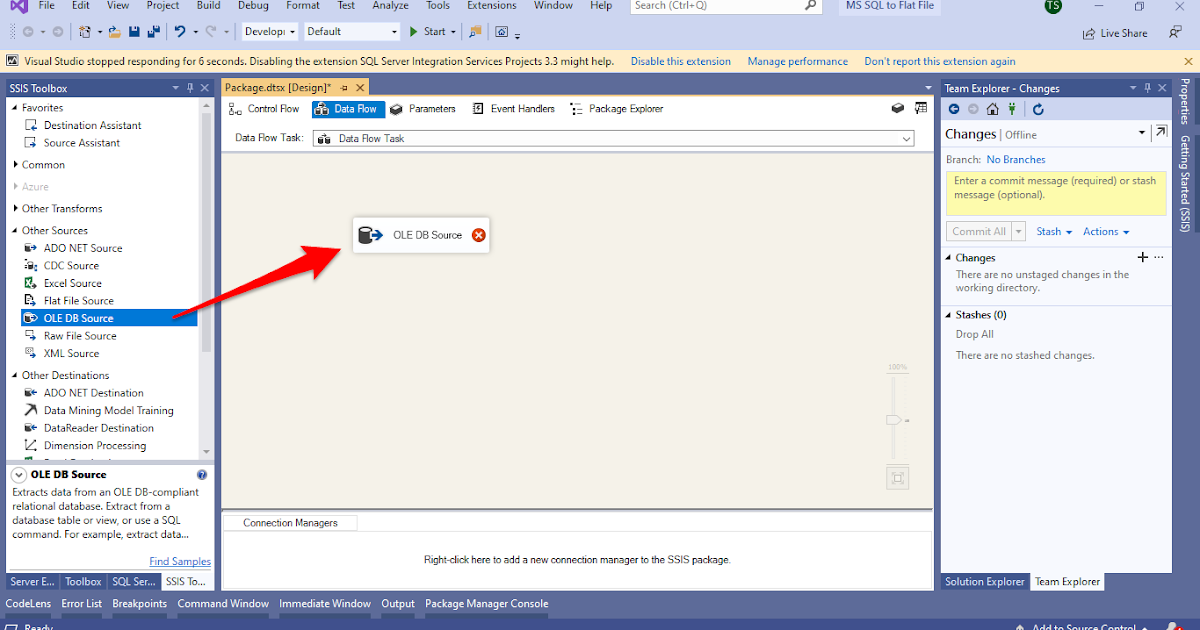
Task: Collapse the Other Destinations group
Action: pyautogui.click(x=15, y=376)
